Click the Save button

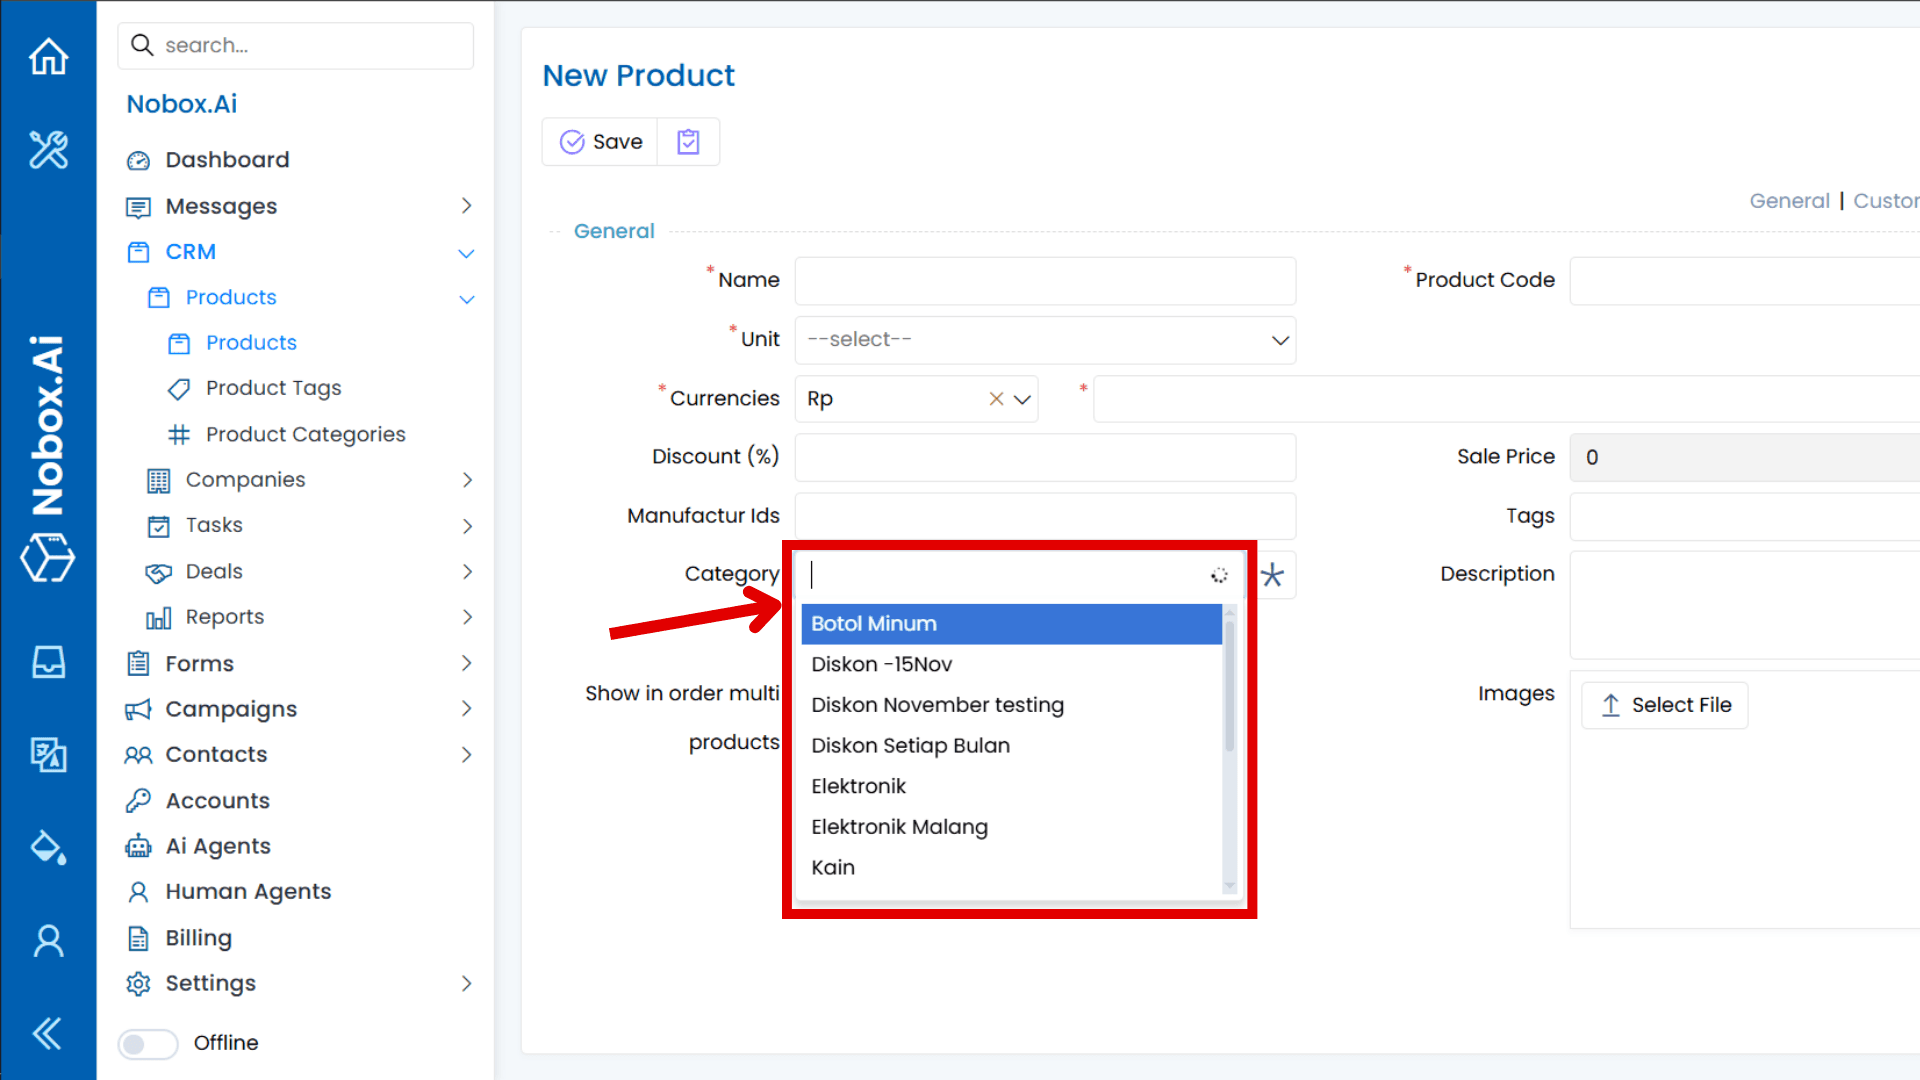pos(599,141)
